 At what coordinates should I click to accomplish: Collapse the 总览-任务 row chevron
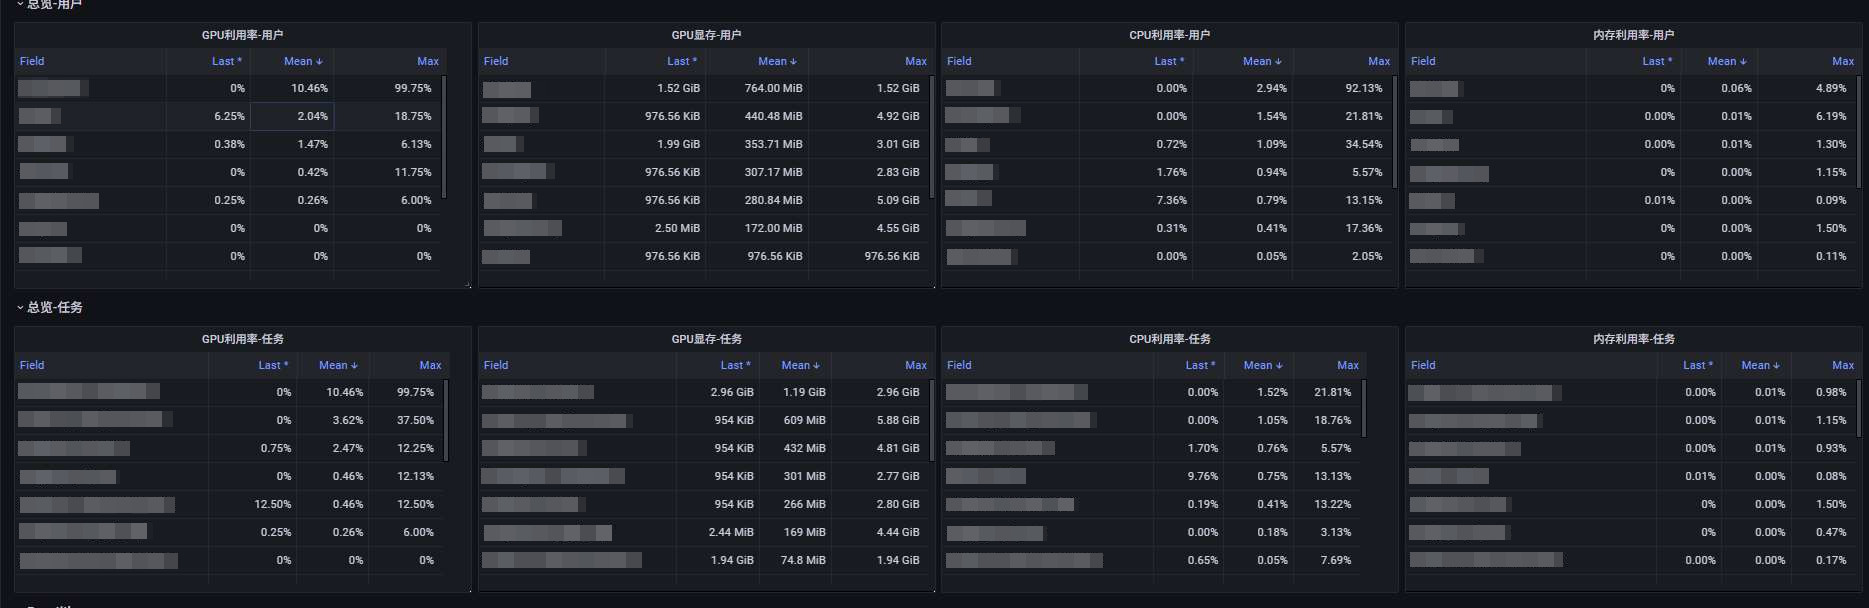(x=20, y=308)
